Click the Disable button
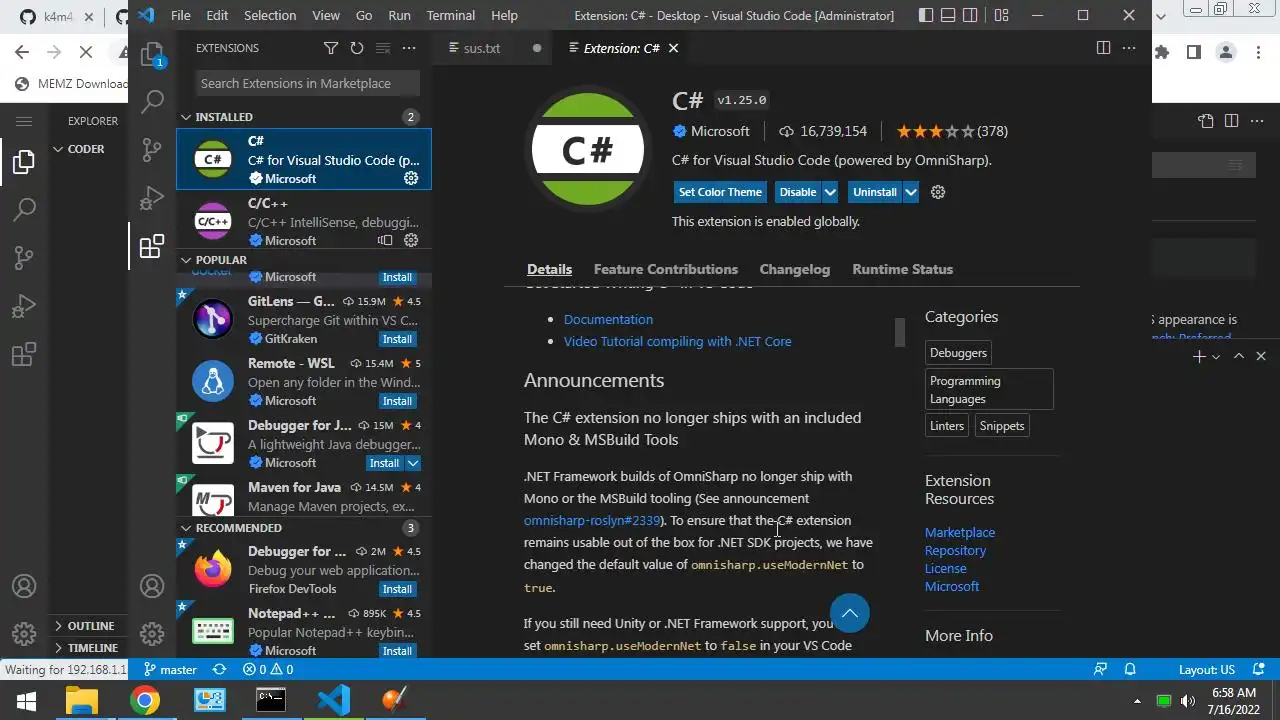The image size is (1280, 720). [798, 192]
